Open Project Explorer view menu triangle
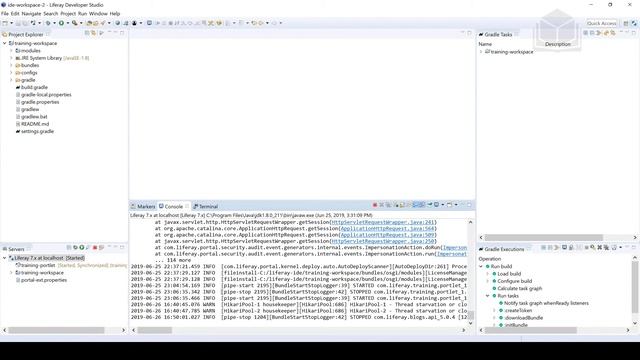The height and width of the screenshot is (360, 640). point(101,33)
